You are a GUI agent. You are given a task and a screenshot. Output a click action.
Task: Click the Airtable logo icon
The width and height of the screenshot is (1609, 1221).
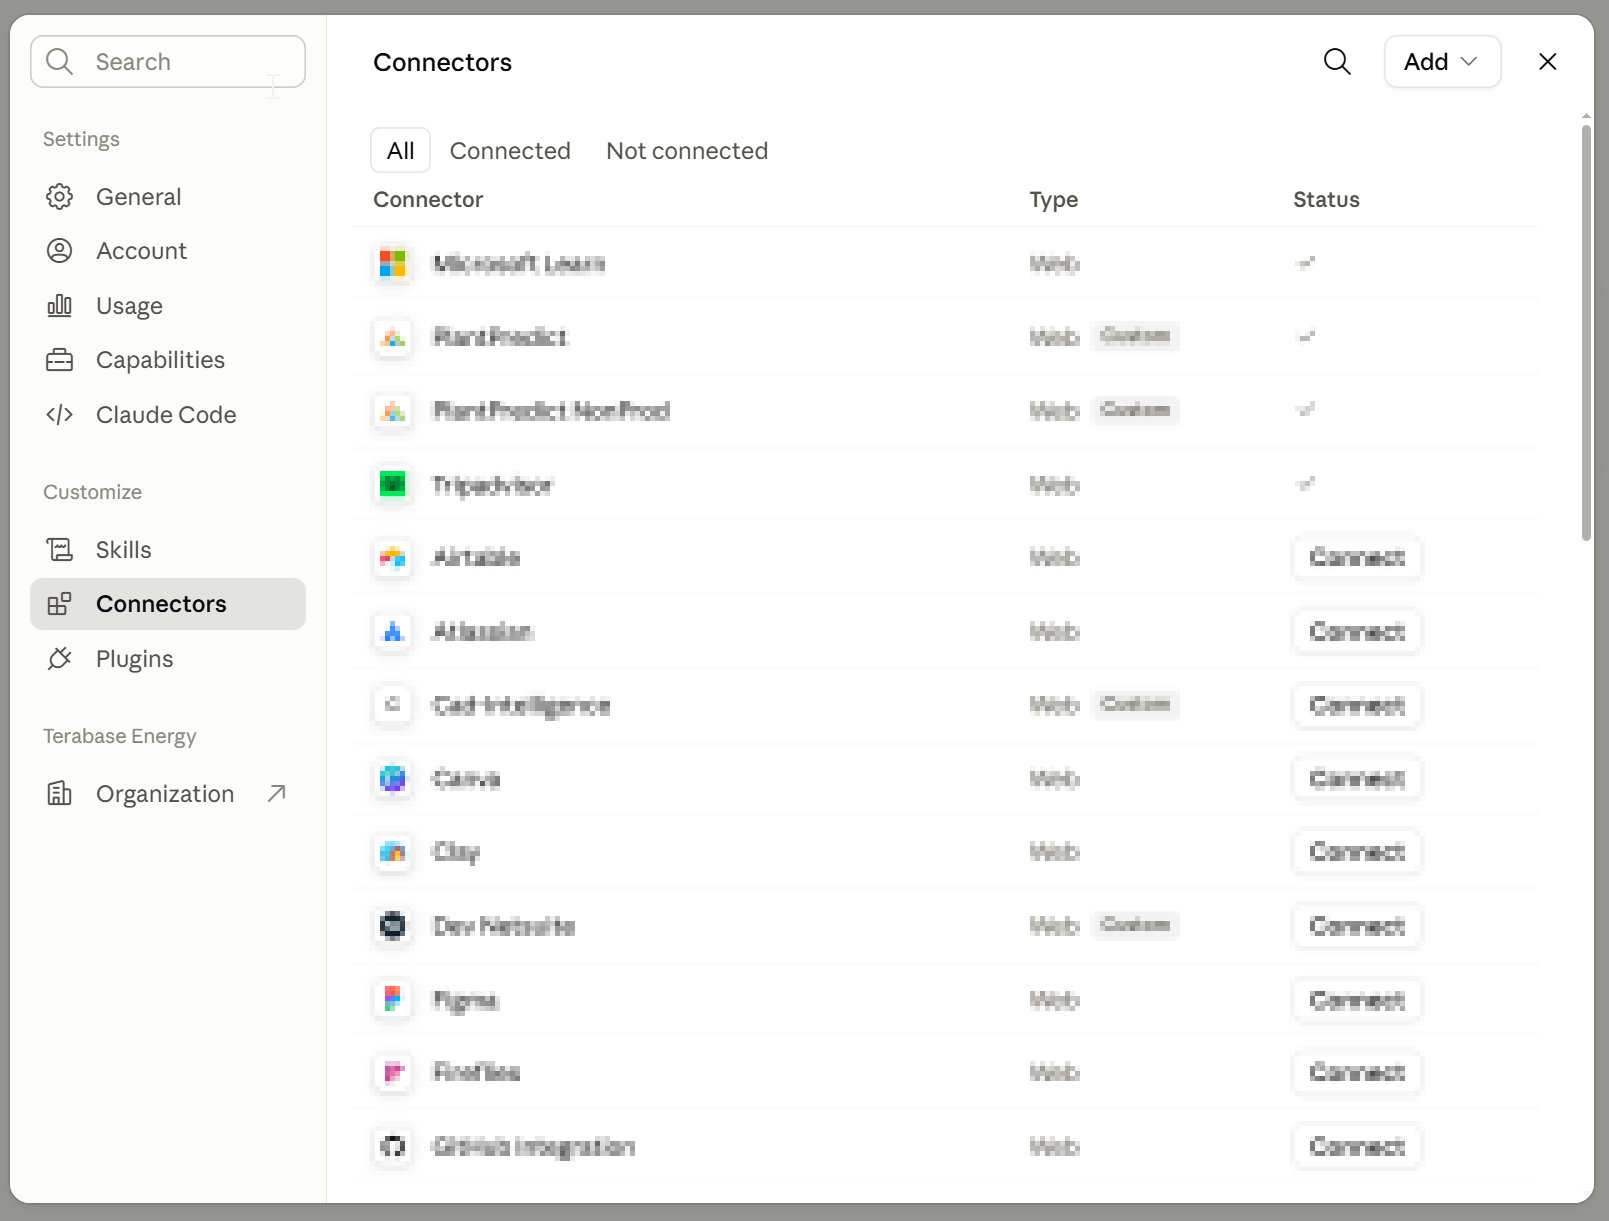(x=393, y=558)
